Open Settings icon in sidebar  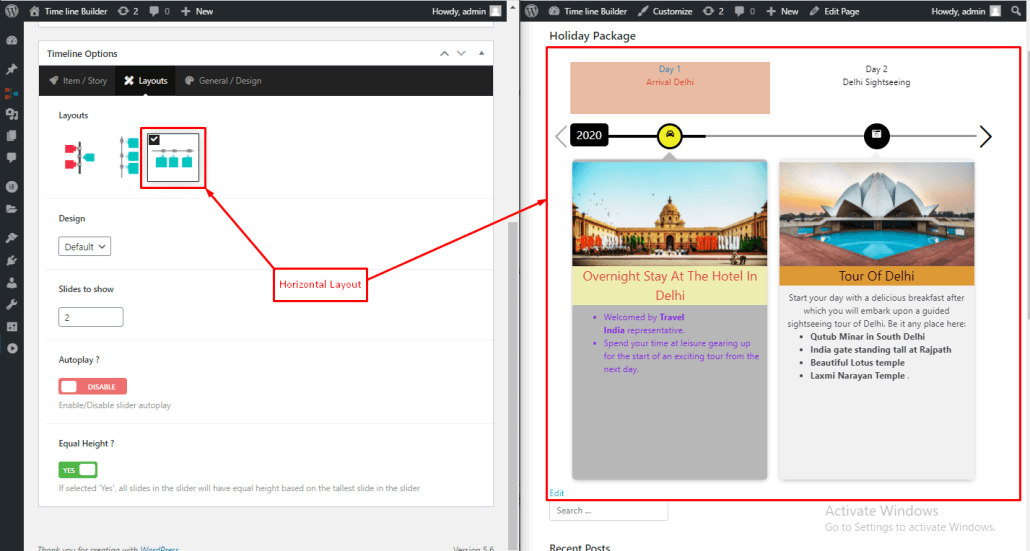(x=12, y=326)
